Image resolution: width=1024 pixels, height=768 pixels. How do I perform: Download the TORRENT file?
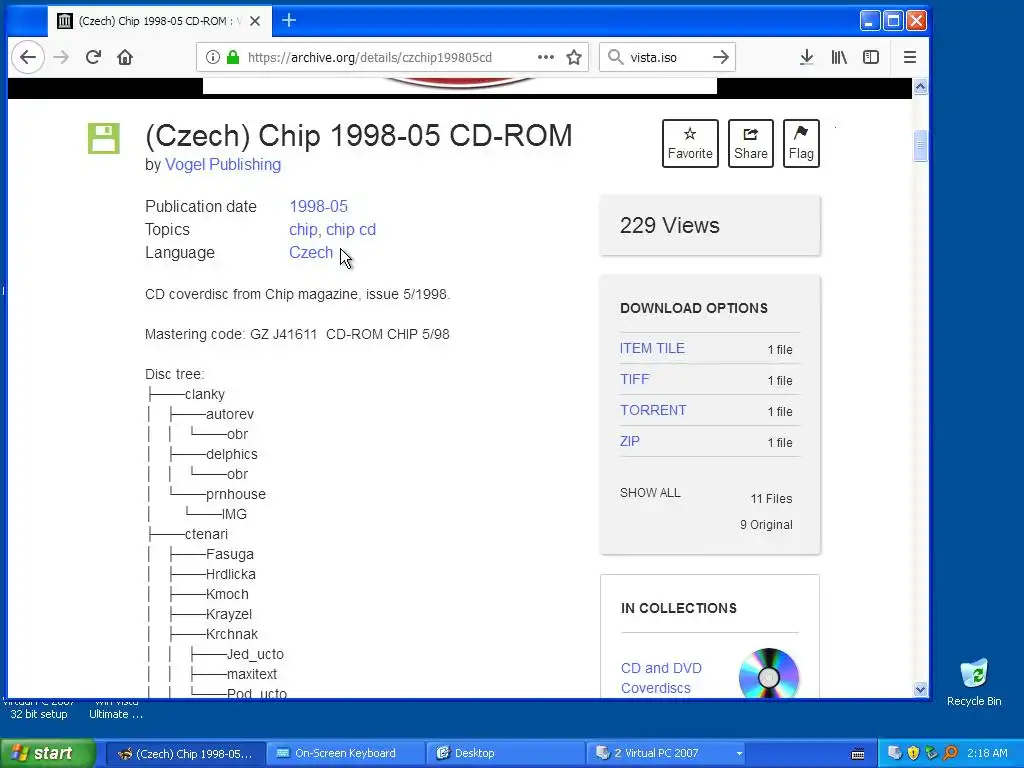tap(653, 410)
